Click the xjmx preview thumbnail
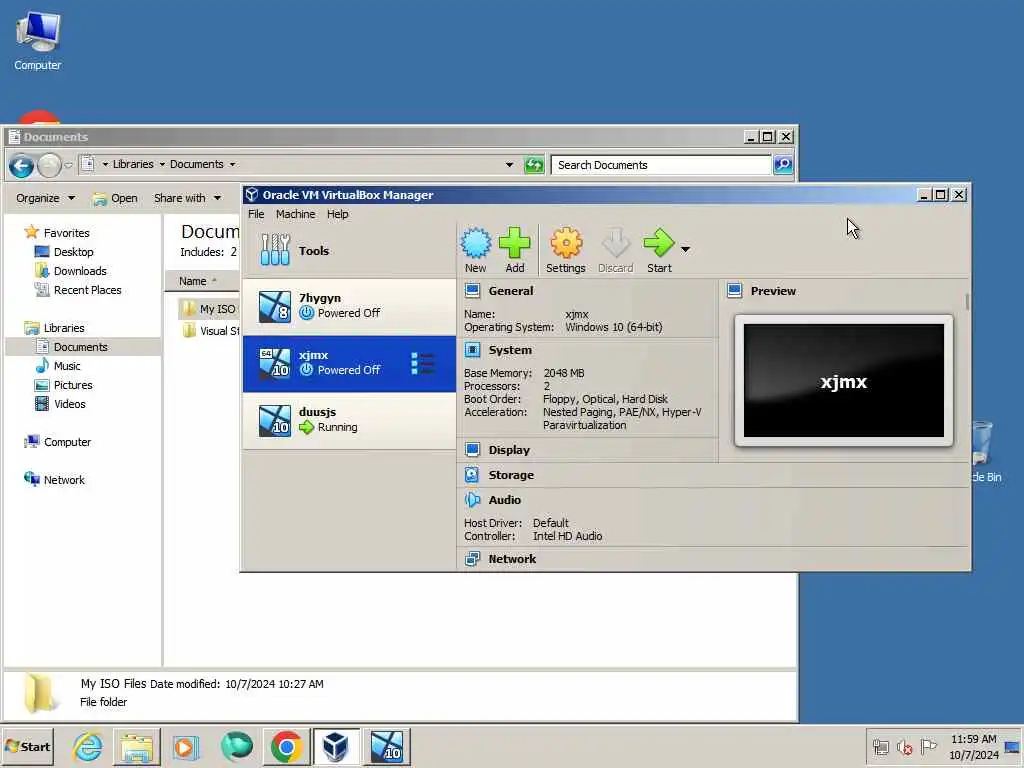1024x768 pixels. 844,381
